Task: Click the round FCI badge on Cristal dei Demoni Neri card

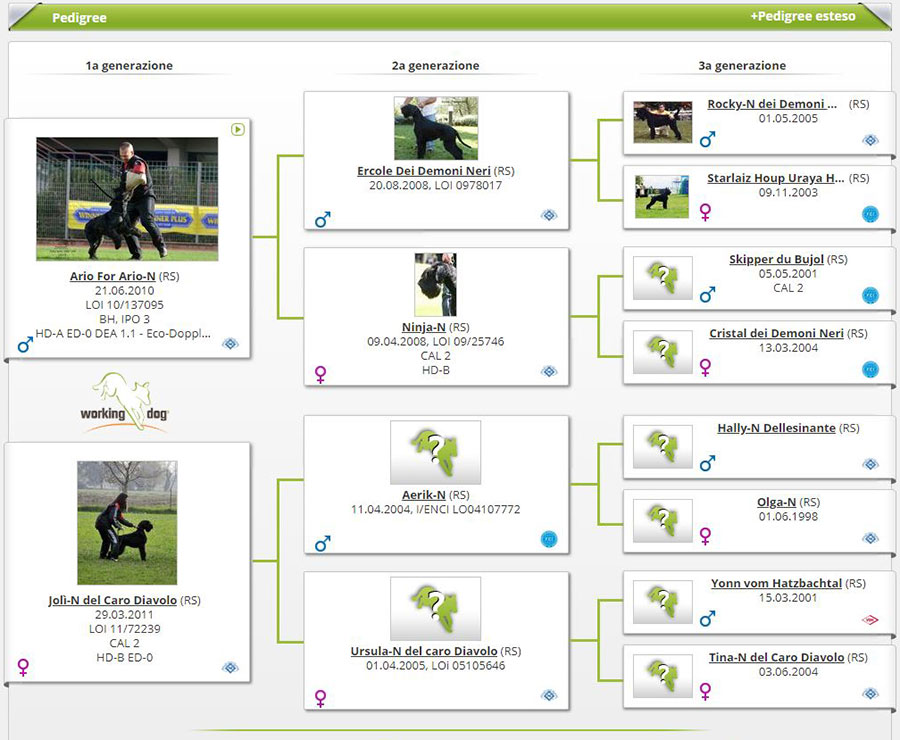Action: 870,369
